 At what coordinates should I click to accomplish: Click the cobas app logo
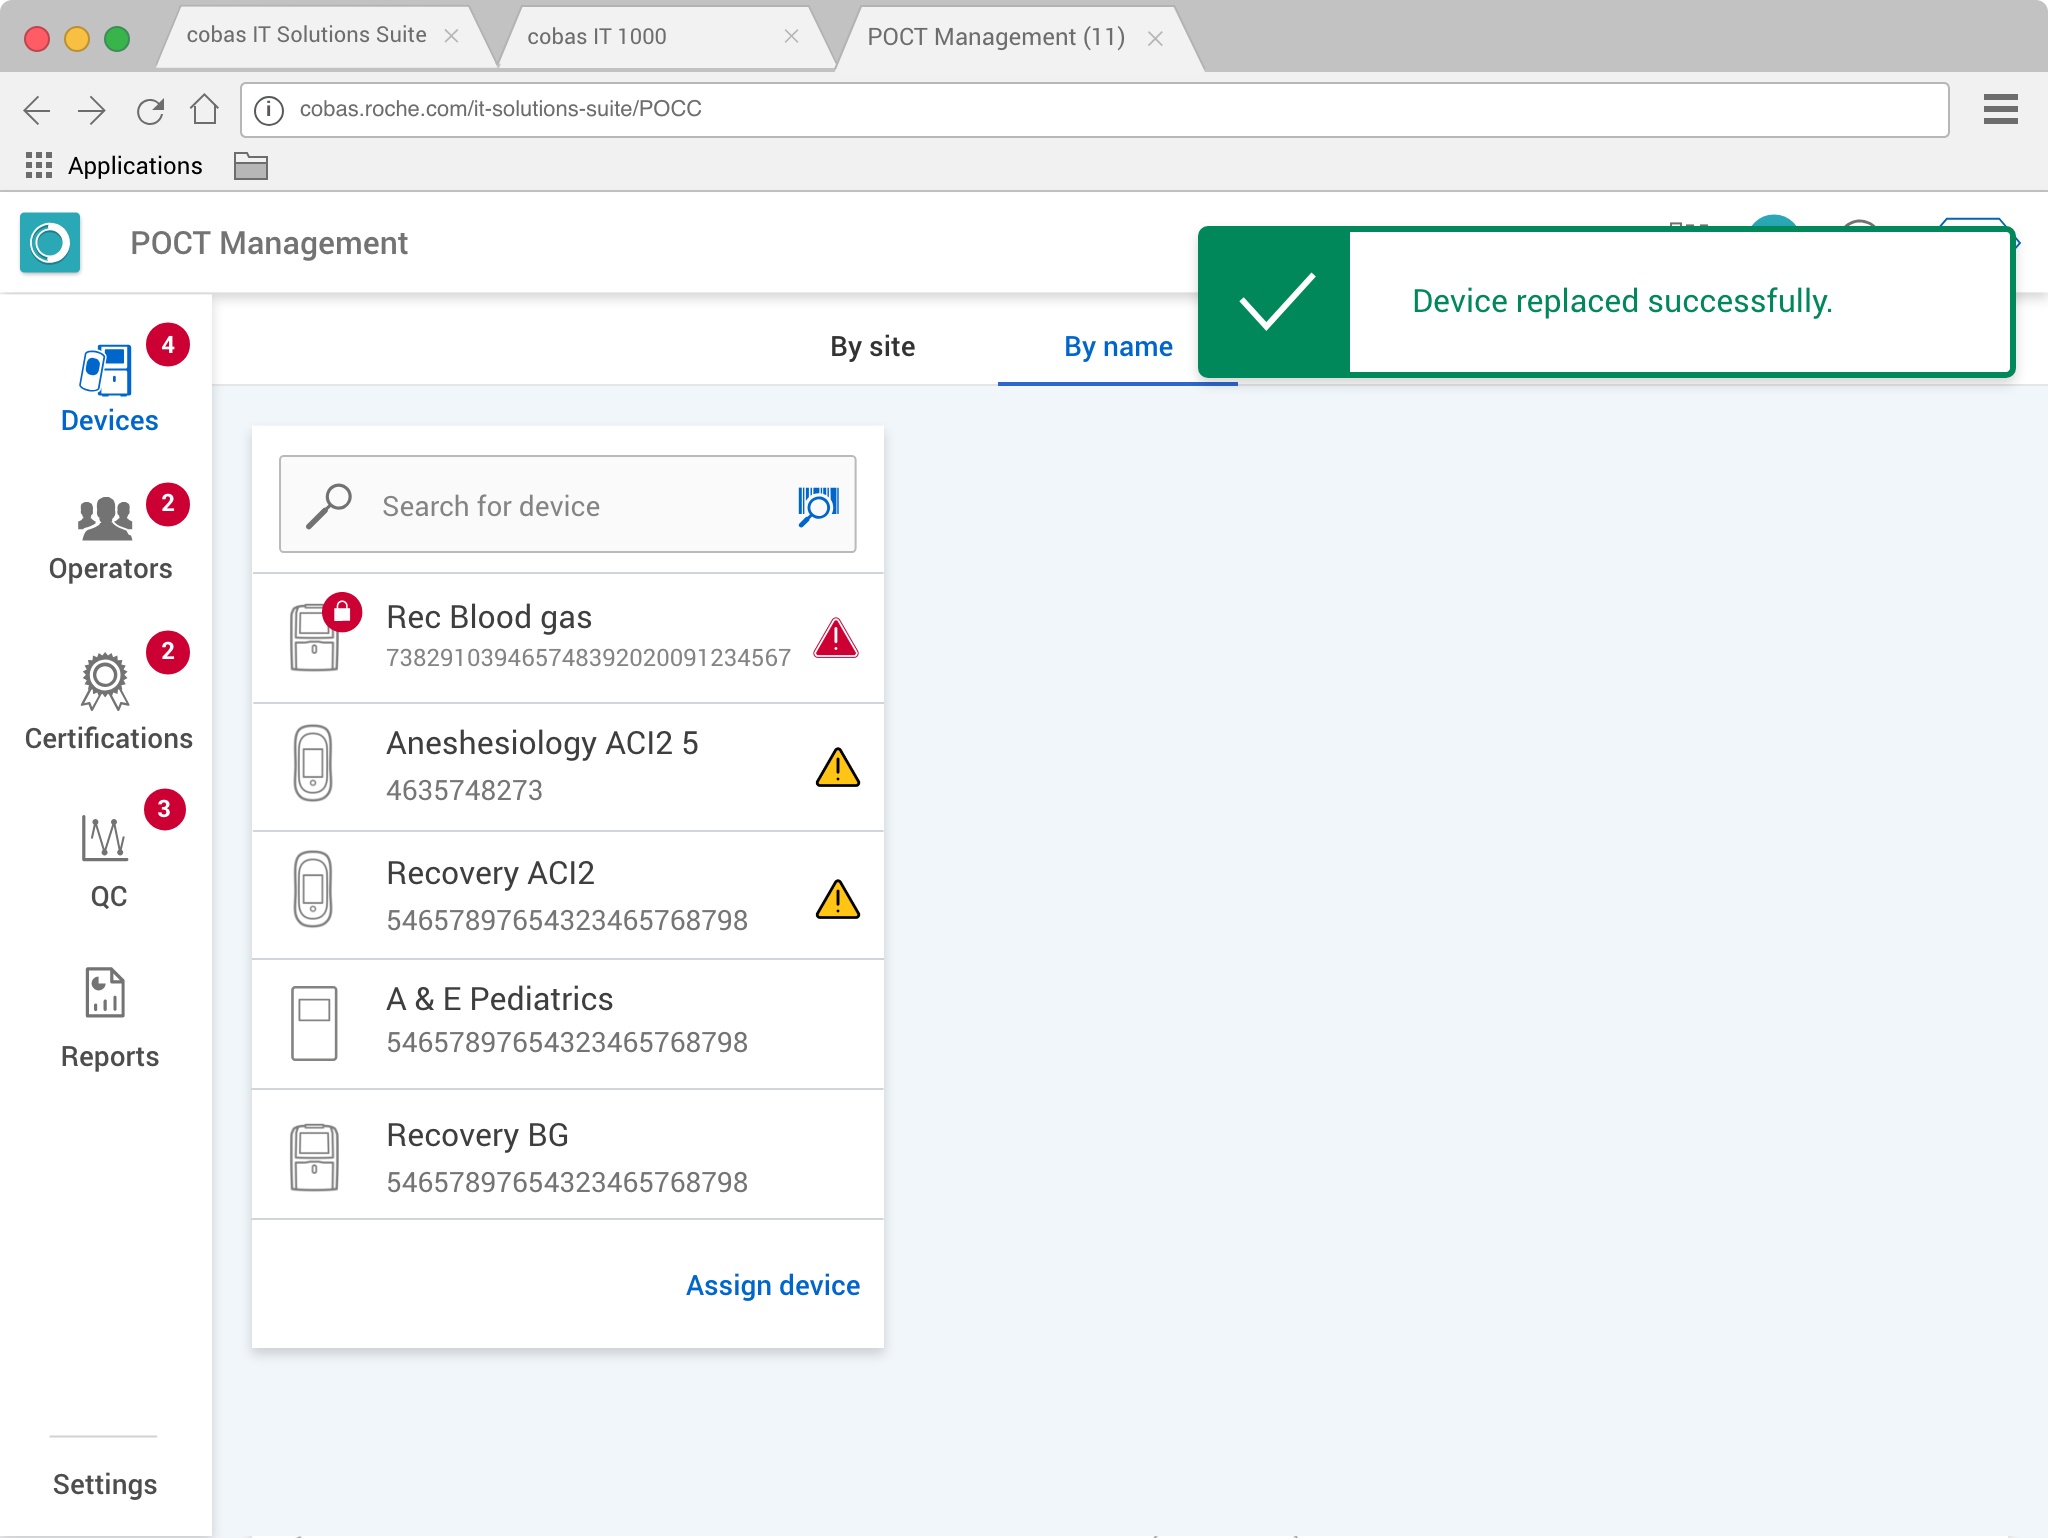50,243
